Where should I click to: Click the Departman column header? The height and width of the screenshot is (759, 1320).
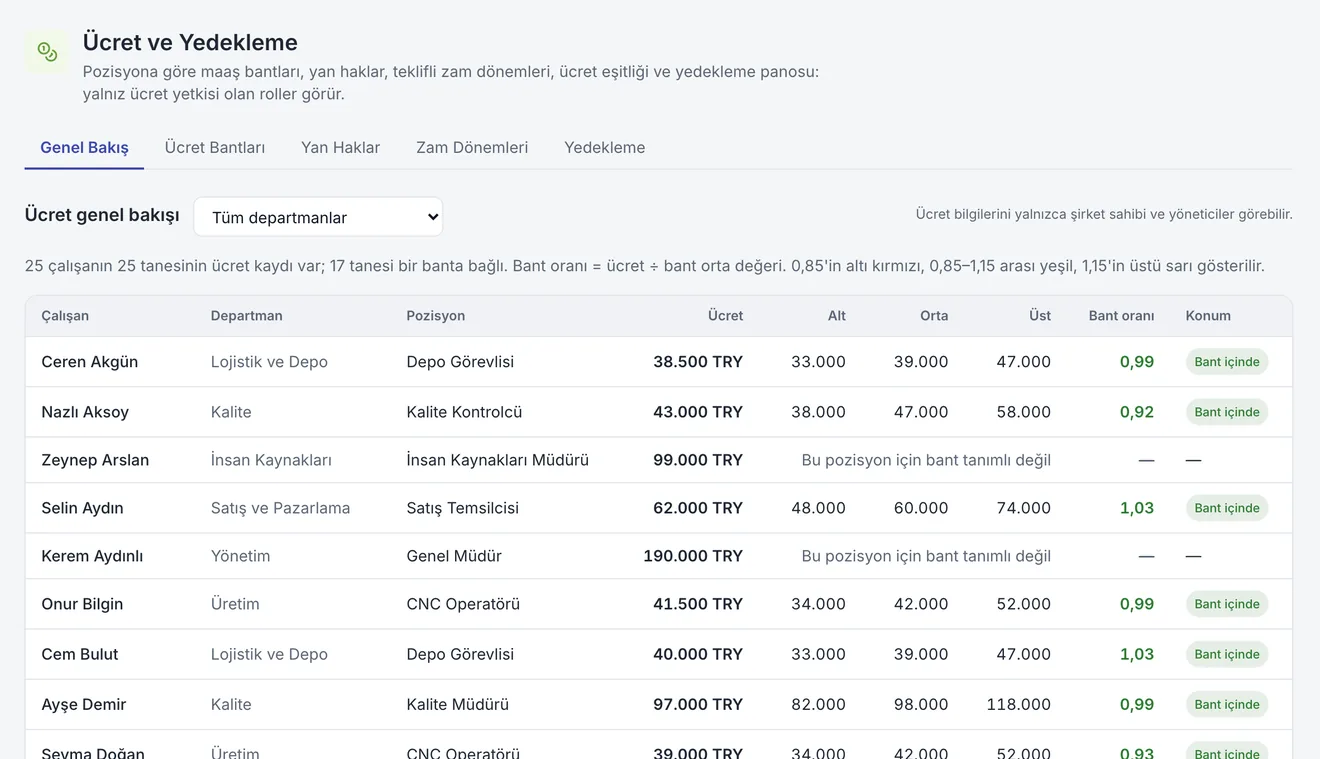[x=246, y=315]
